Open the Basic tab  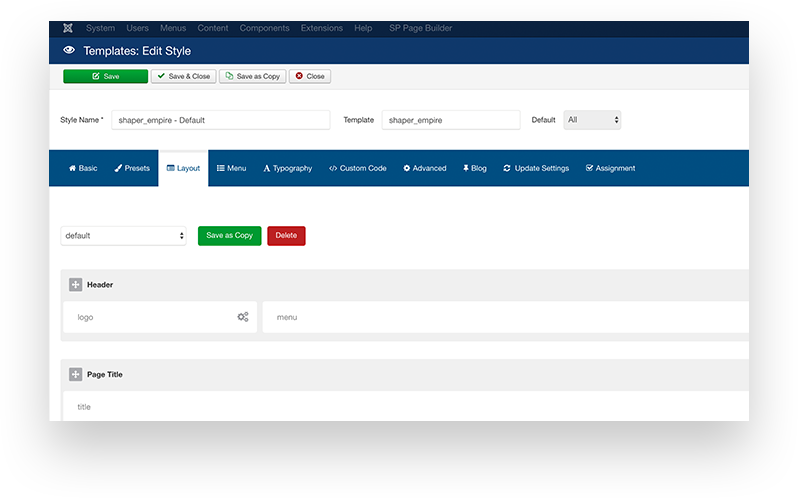83,168
